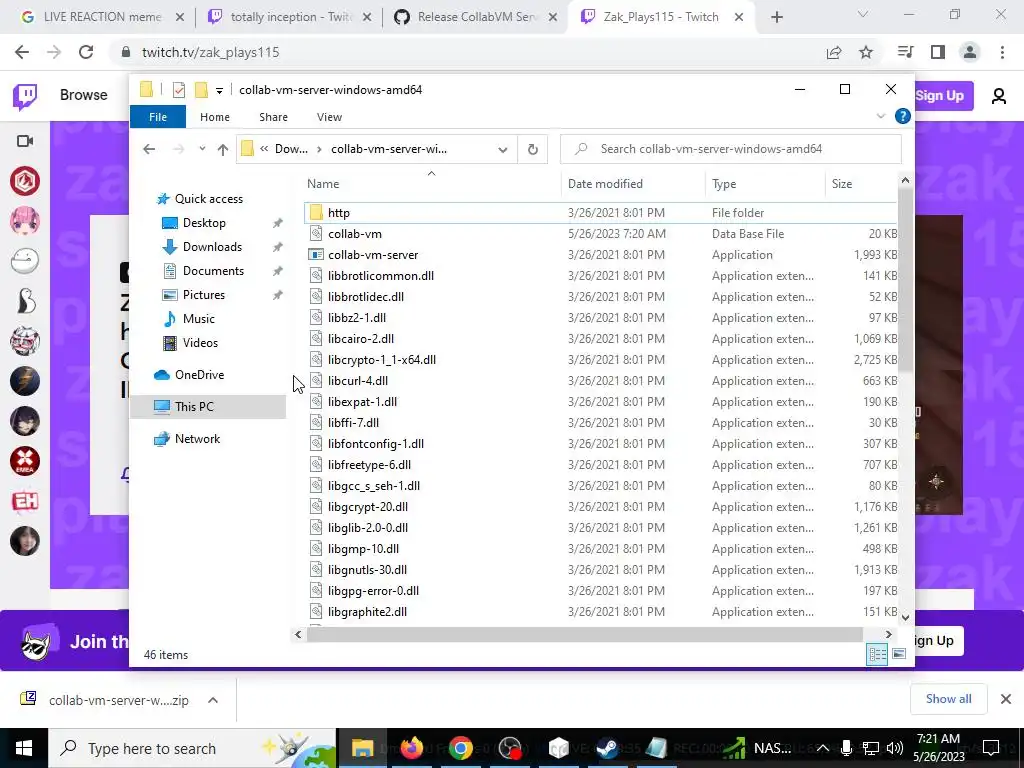Open the download item options chevron
The width and height of the screenshot is (1024, 768).
click(x=213, y=700)
